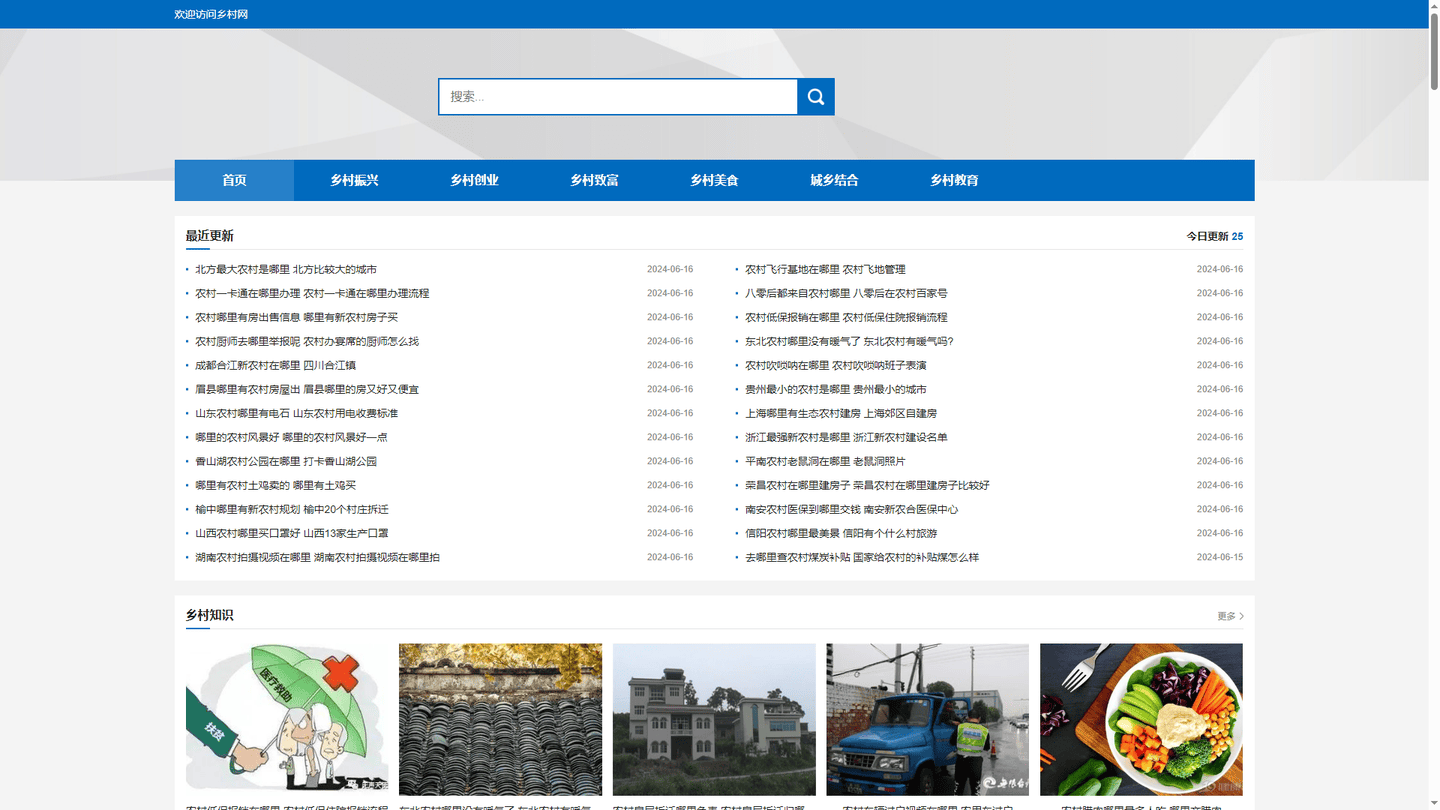The height and width of the screenshot is (810, 1440).
Task: Click into the 搜索 input field
Action: click(x=618, y=97)
